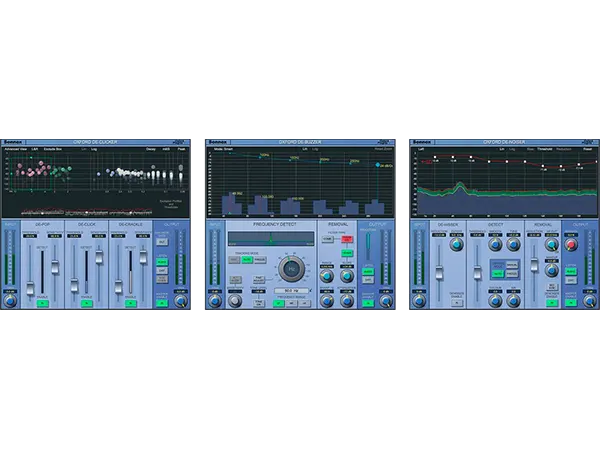
Task: Select AUDIO listen mode in De-Buzzer
Action: (368, 272)
